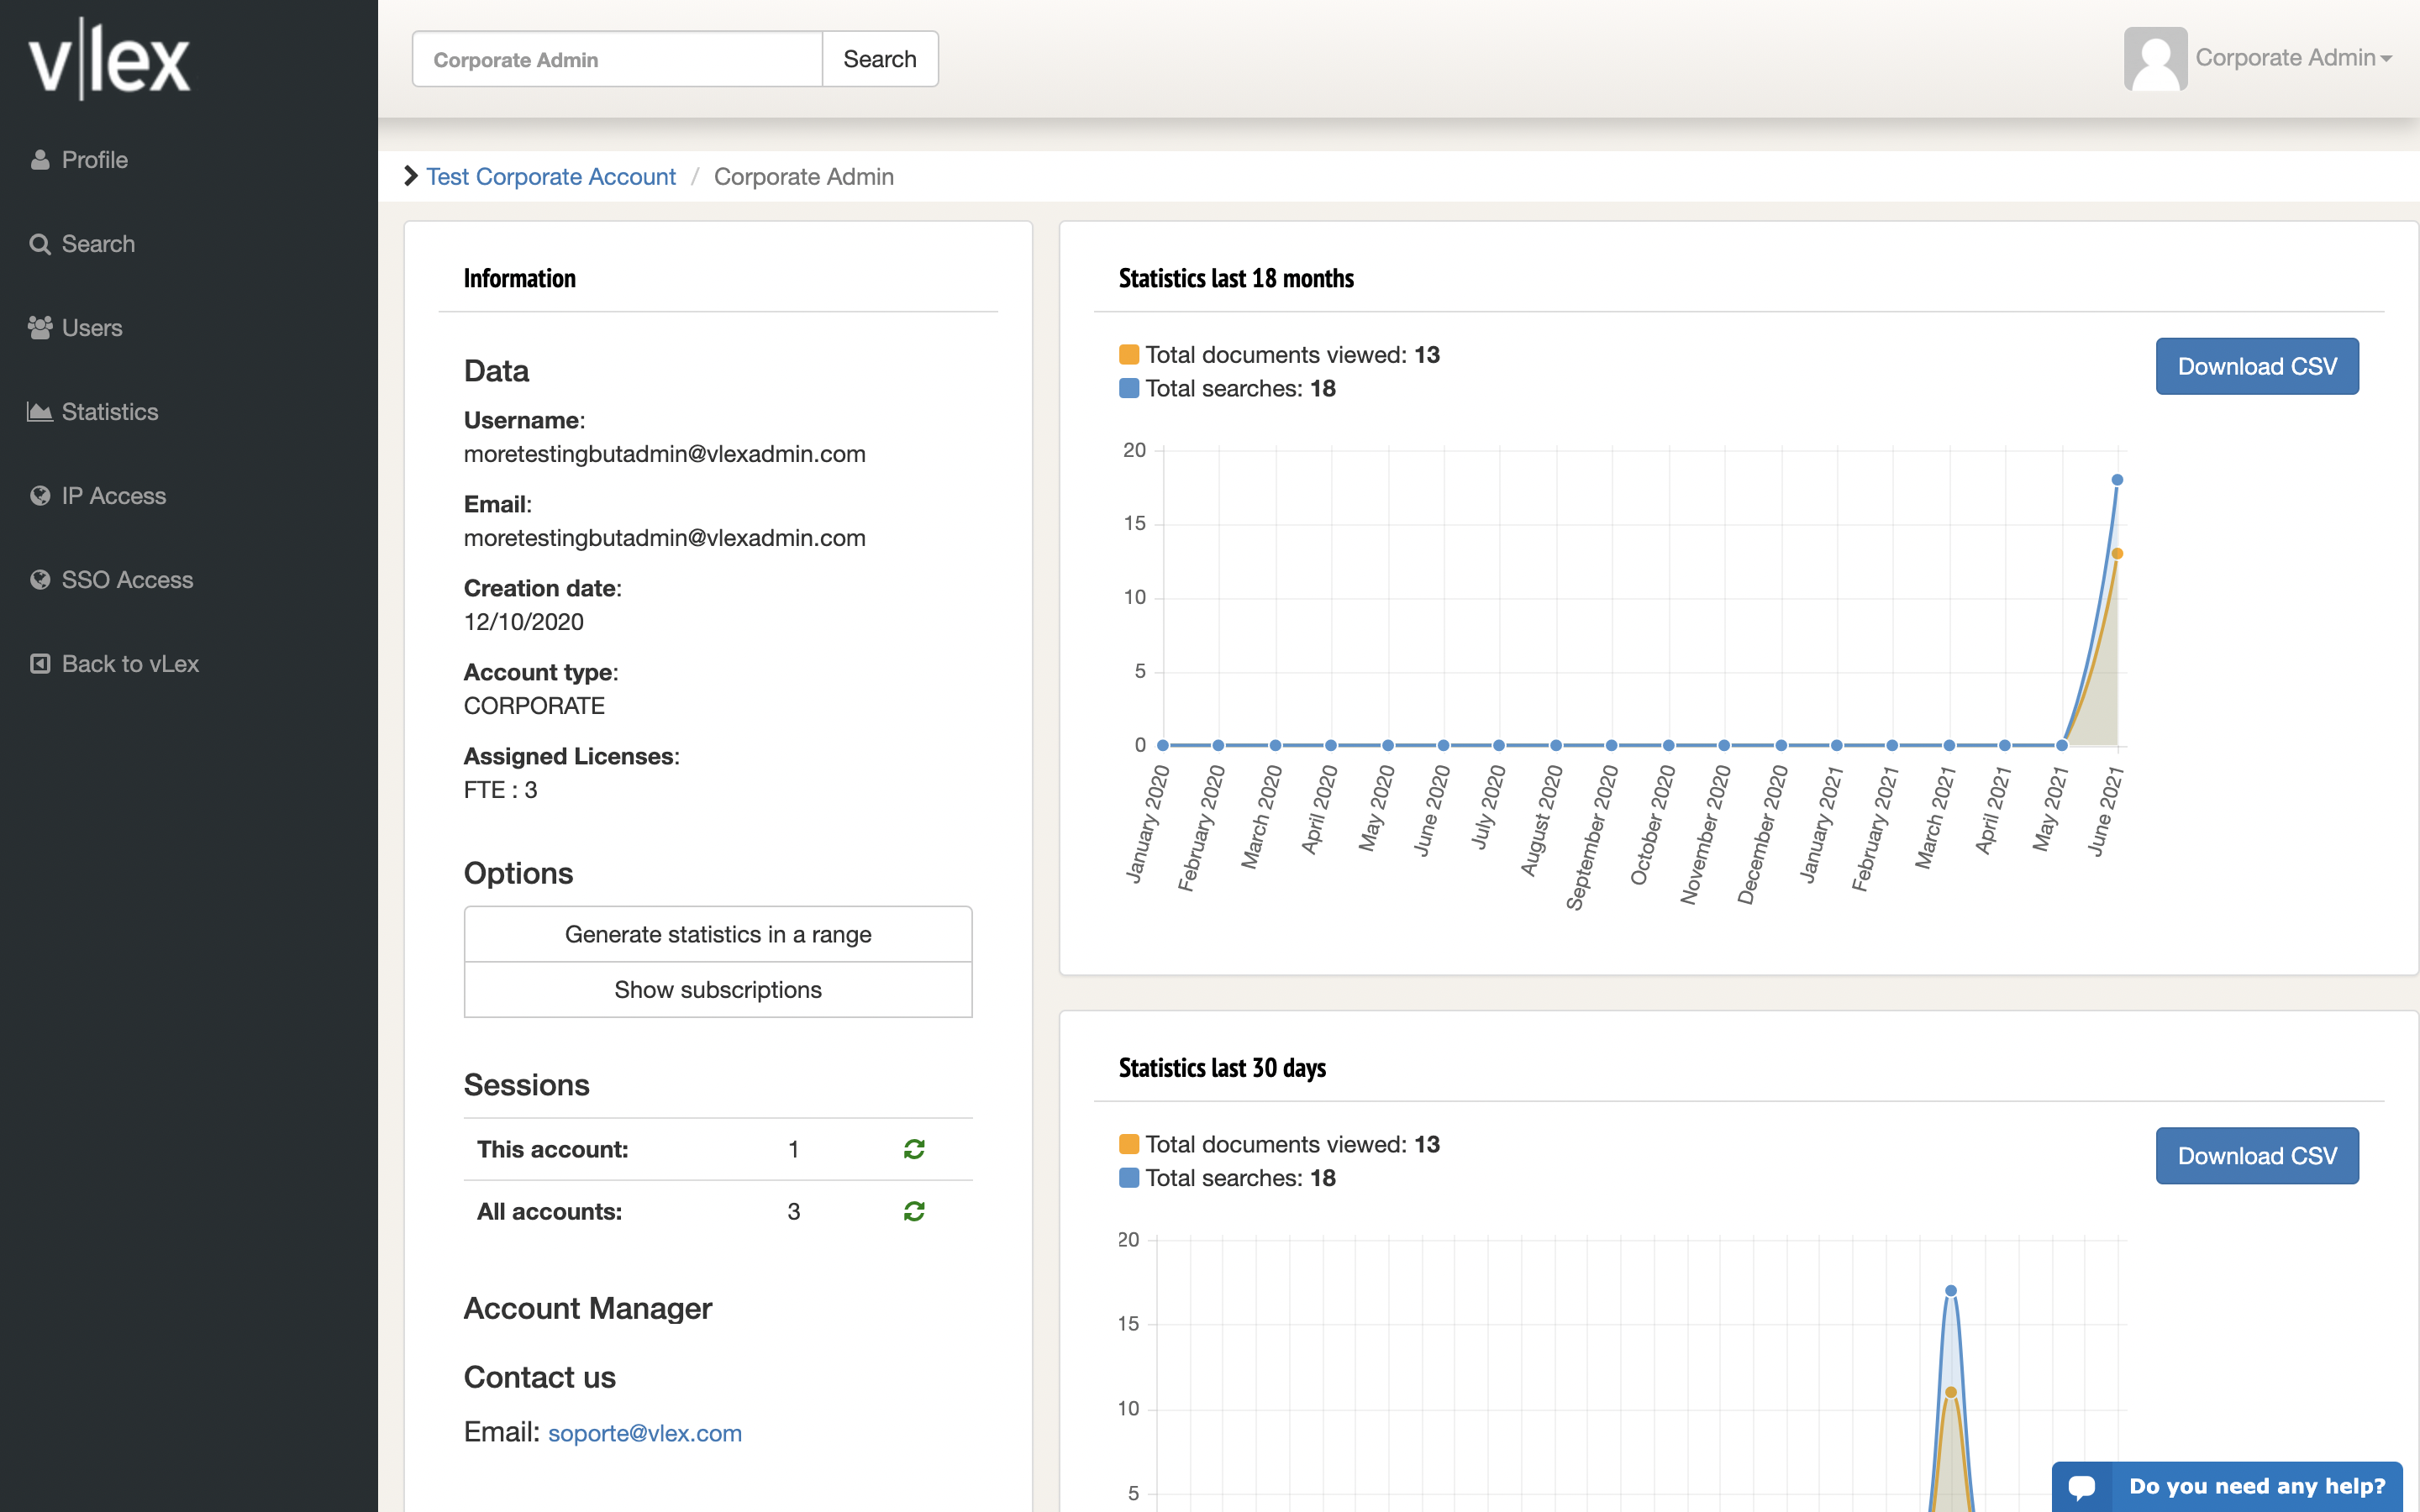The width and height of the screenshot is (2420, 1512).
Task: Focus the Corporate Admin search field
Action: click(617, 59)
